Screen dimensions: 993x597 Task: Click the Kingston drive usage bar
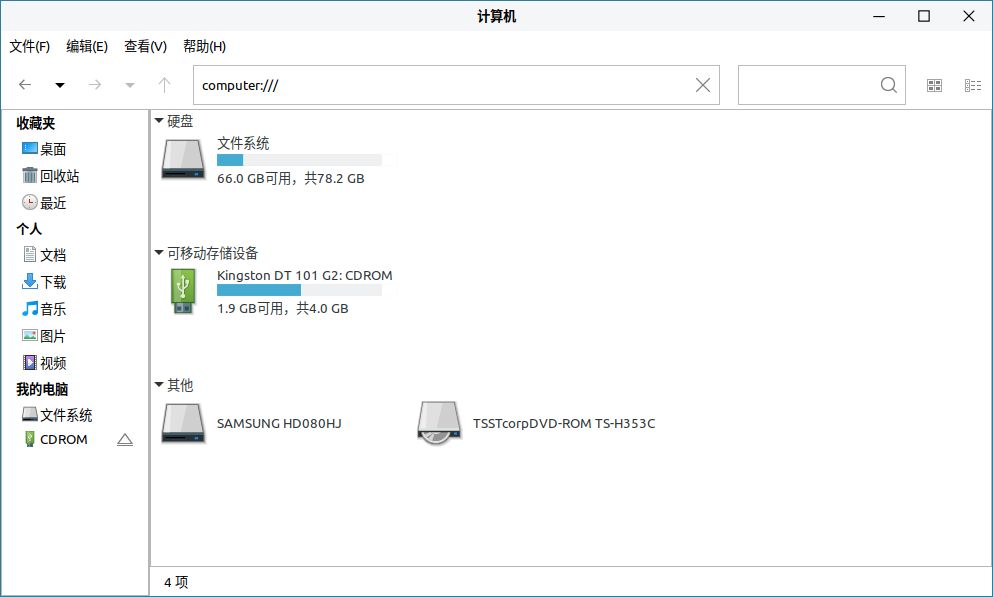pos(300,290)
